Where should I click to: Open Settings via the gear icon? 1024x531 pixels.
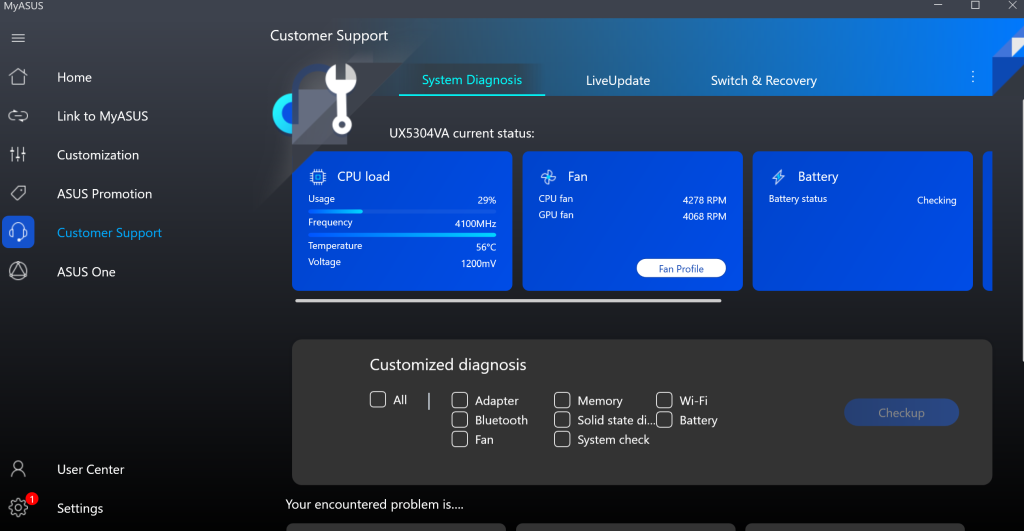[18, 508]
